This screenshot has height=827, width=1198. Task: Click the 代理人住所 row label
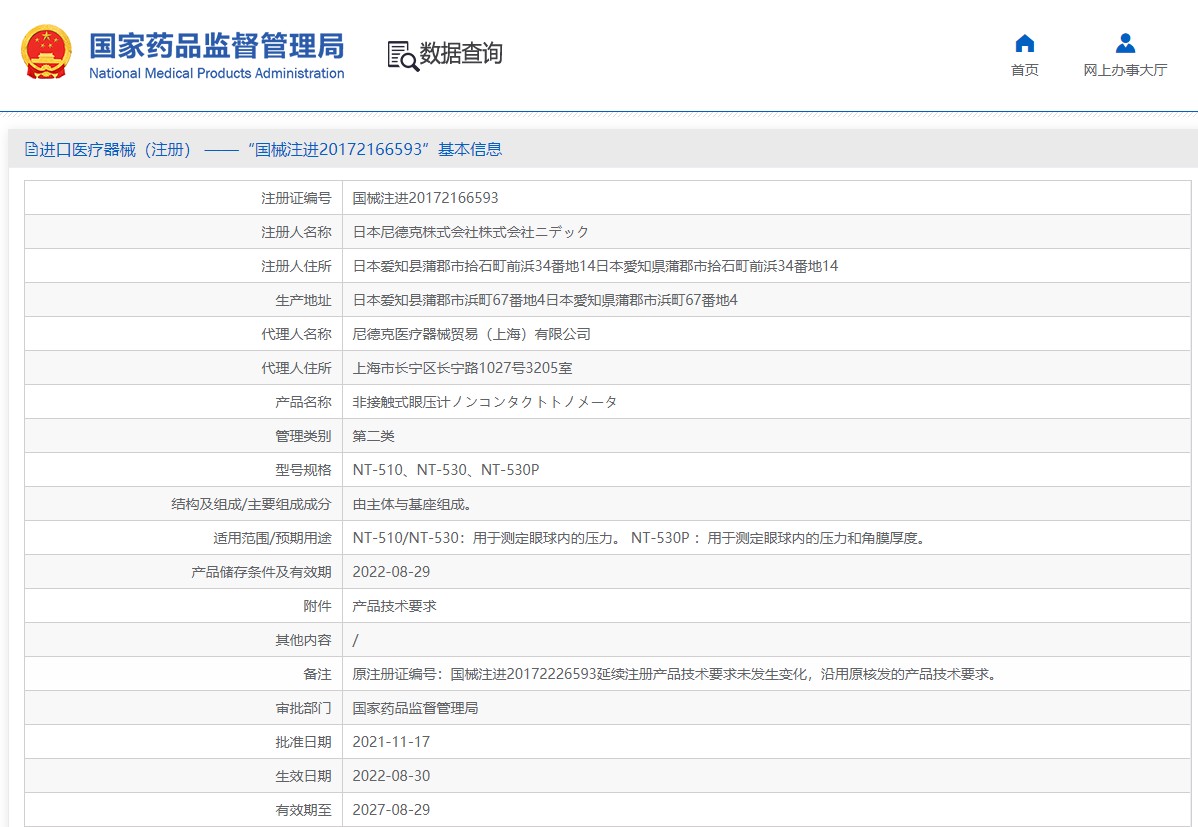coord(296,368)
